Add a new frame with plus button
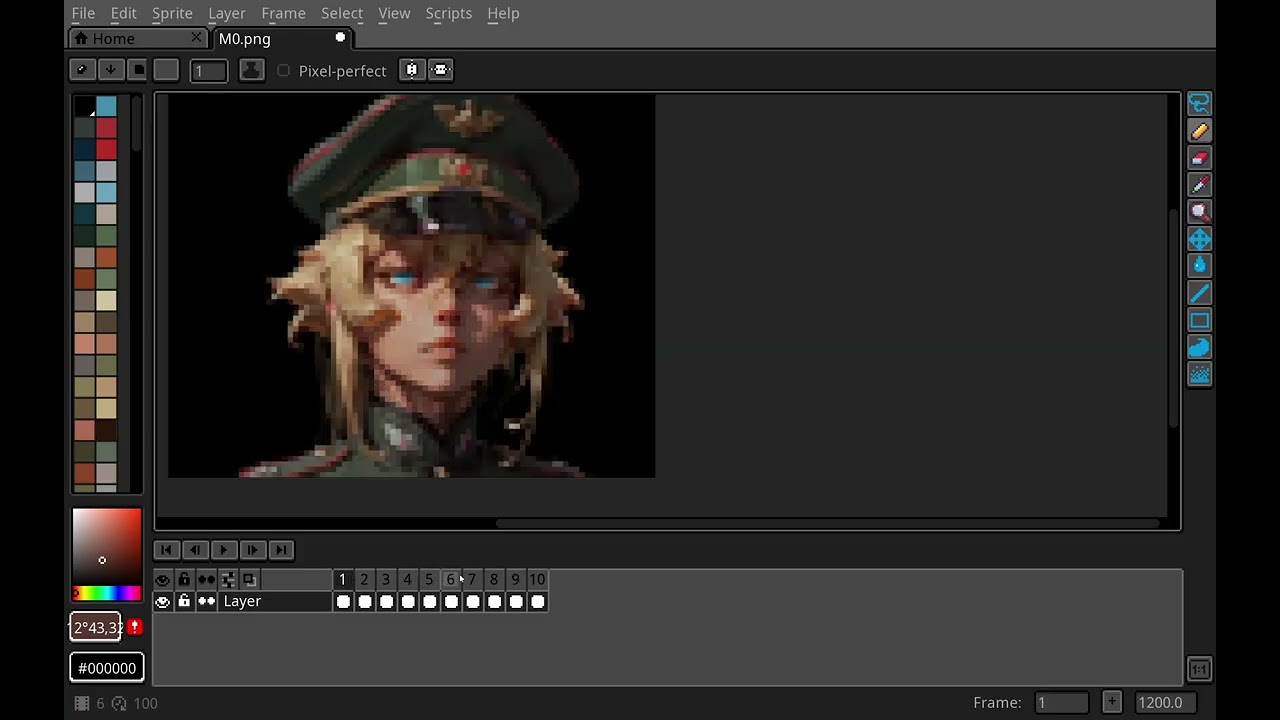Viewport: 1280px width, 720px height. click(x=1112, y=702)
